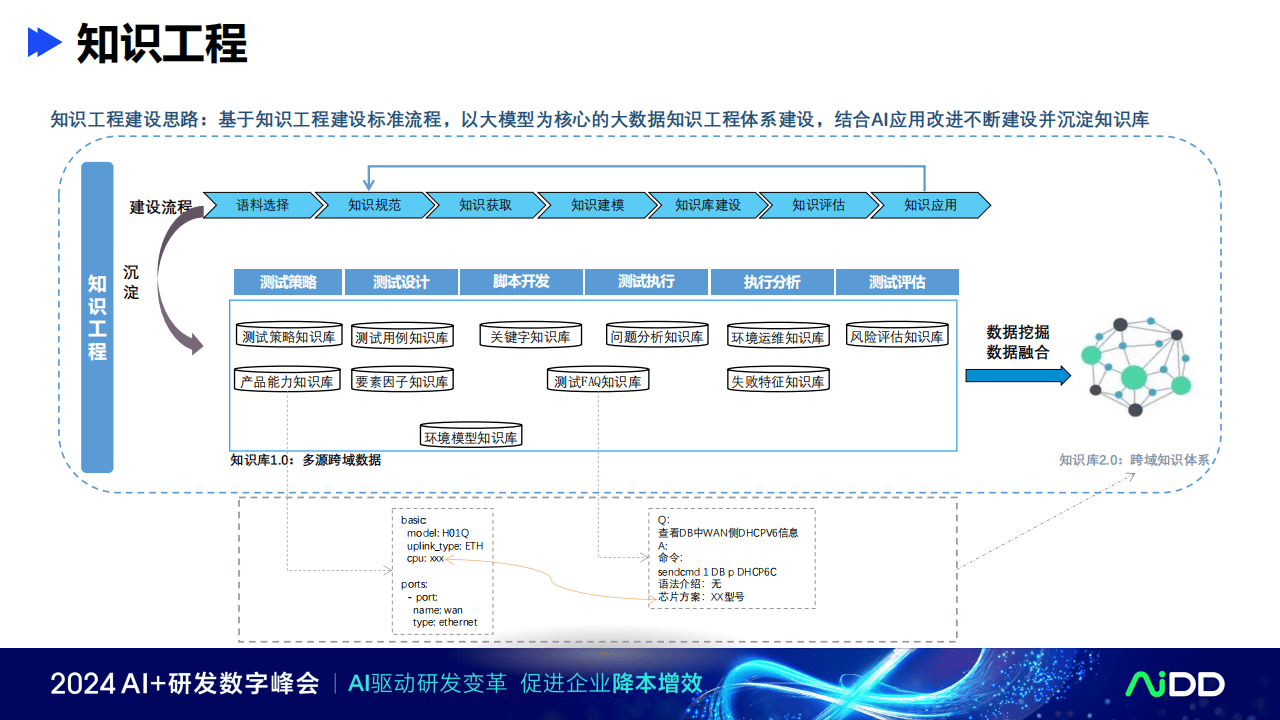Click the DHCPV6 Q&A snippet box
This screenshot has height=720, width=1280.
click(732, 558)
